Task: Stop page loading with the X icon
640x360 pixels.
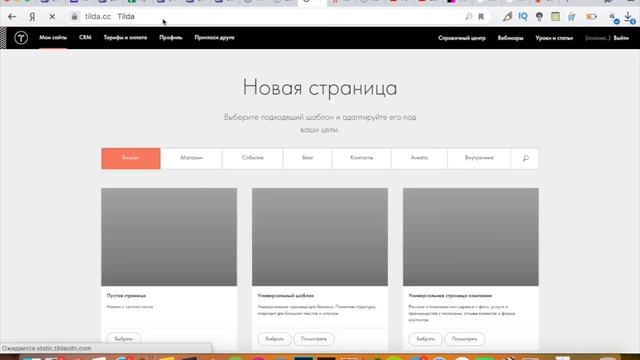Action: tap(52, 17)
